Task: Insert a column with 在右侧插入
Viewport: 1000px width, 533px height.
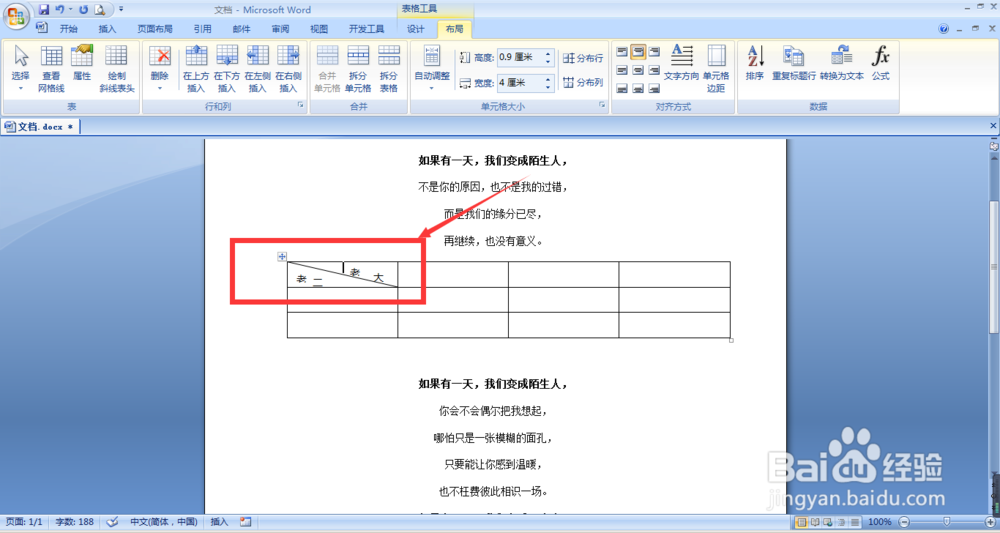Action: click(288, 68)
